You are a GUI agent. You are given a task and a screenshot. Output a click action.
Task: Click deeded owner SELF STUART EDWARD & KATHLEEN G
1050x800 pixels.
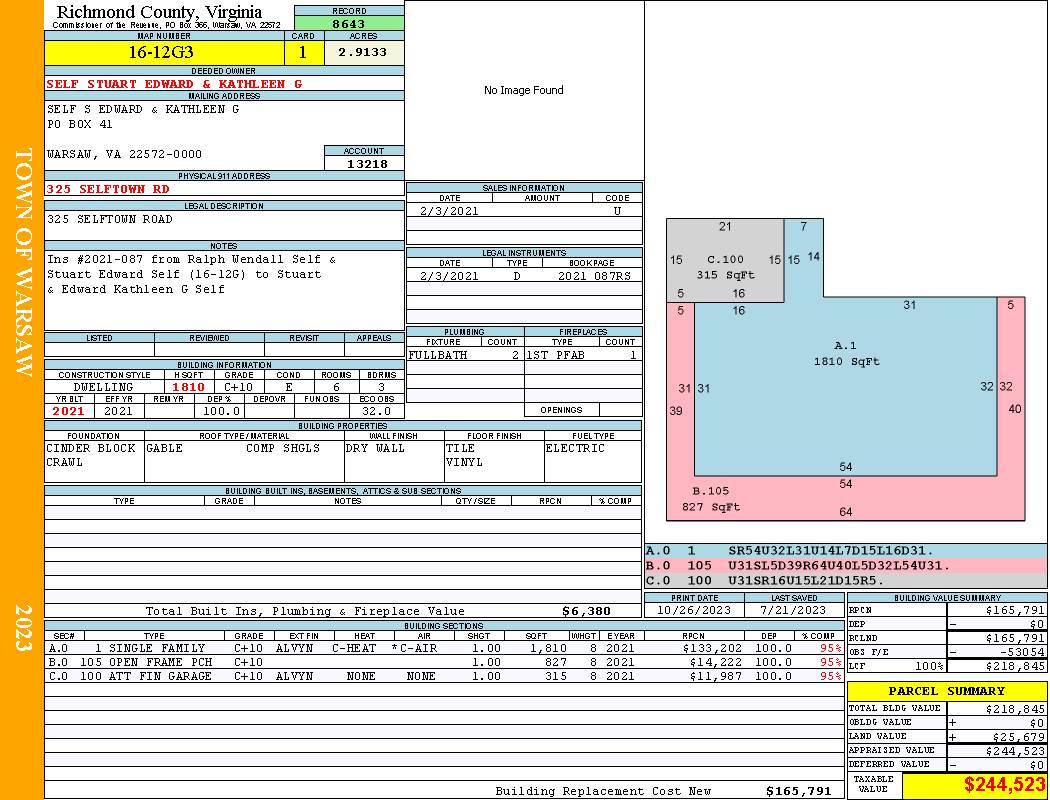pyautogui.click(x=174, y=84)
